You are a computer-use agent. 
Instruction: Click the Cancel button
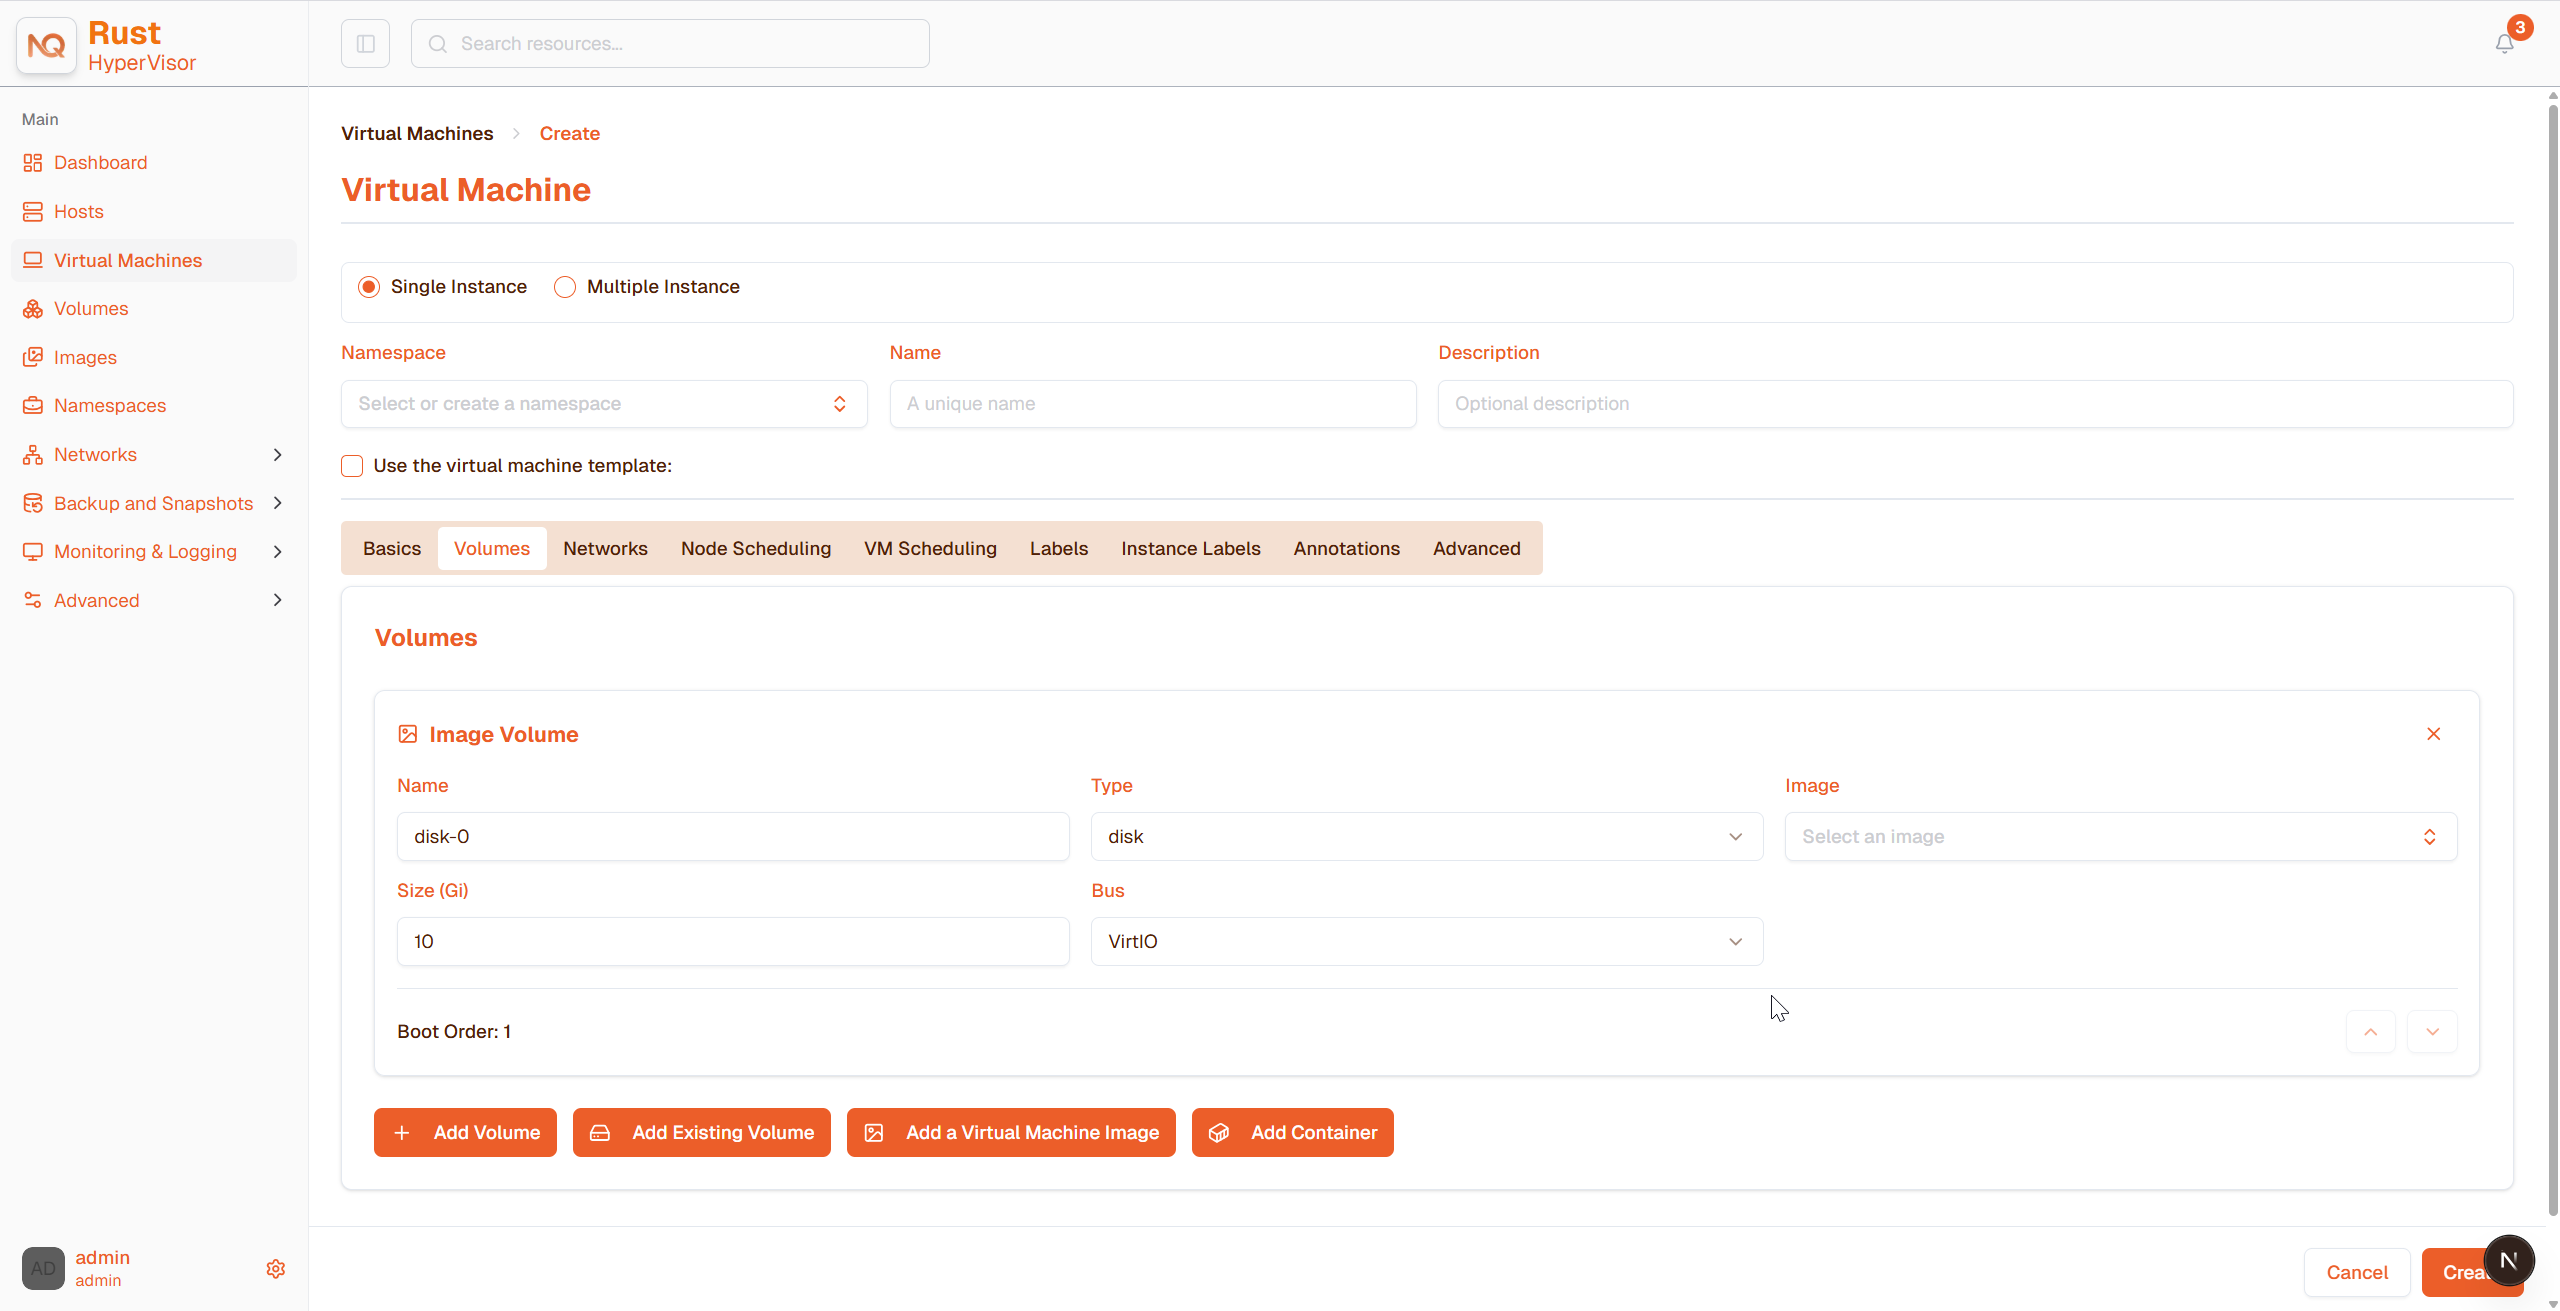pyautogui.click(x=2357, y=1273)
